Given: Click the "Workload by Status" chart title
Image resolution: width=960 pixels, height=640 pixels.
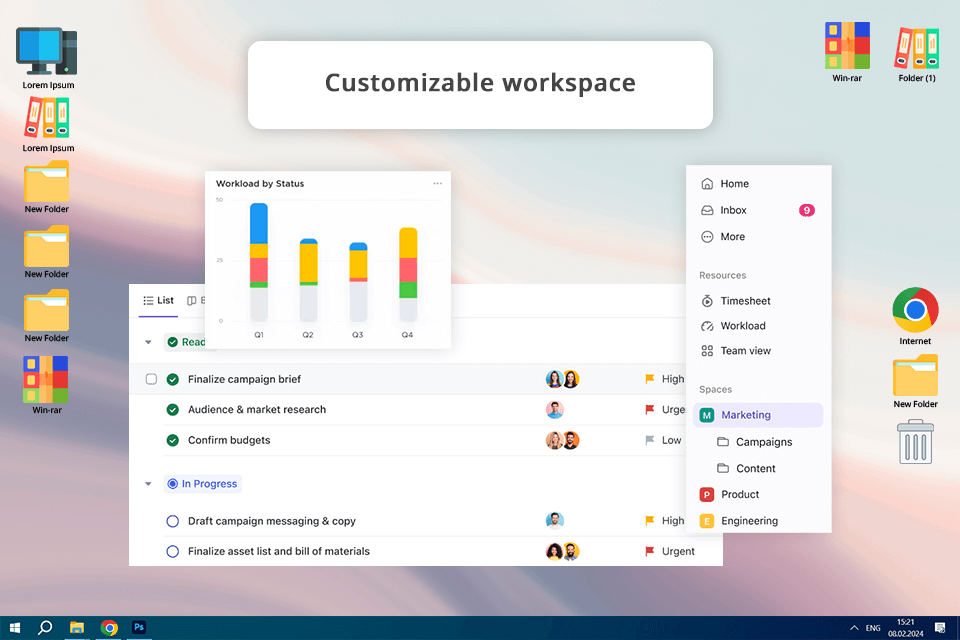Looking at the screenshot, I should tap(260, 183).
